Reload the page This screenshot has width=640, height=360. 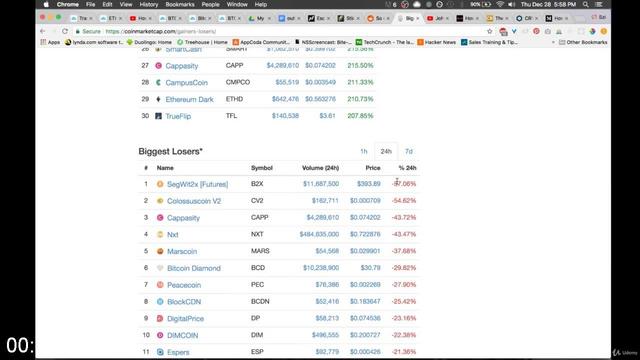pyautogui.click(x=65, y=31)
